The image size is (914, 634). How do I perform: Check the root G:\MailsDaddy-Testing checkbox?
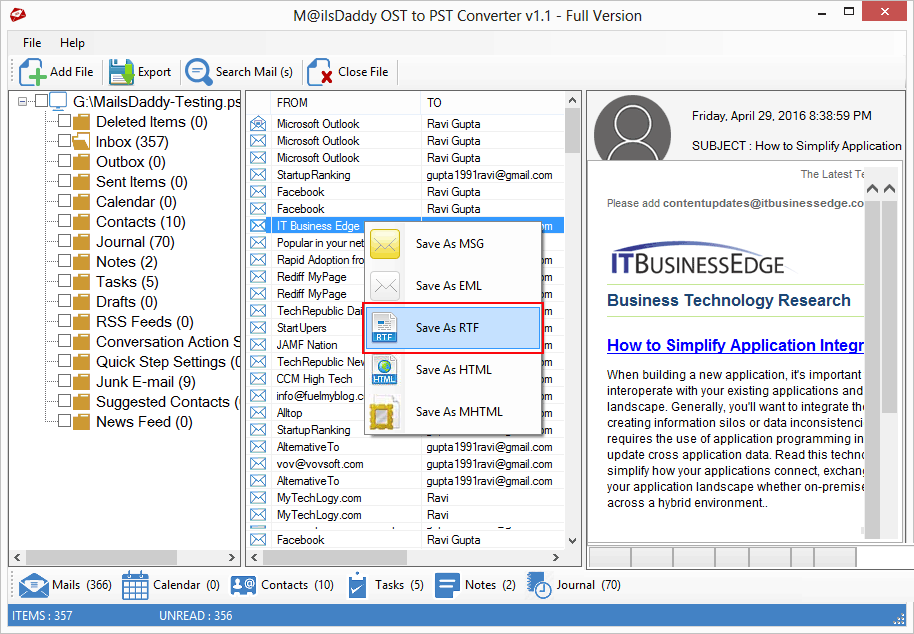[x=41, y=101]
